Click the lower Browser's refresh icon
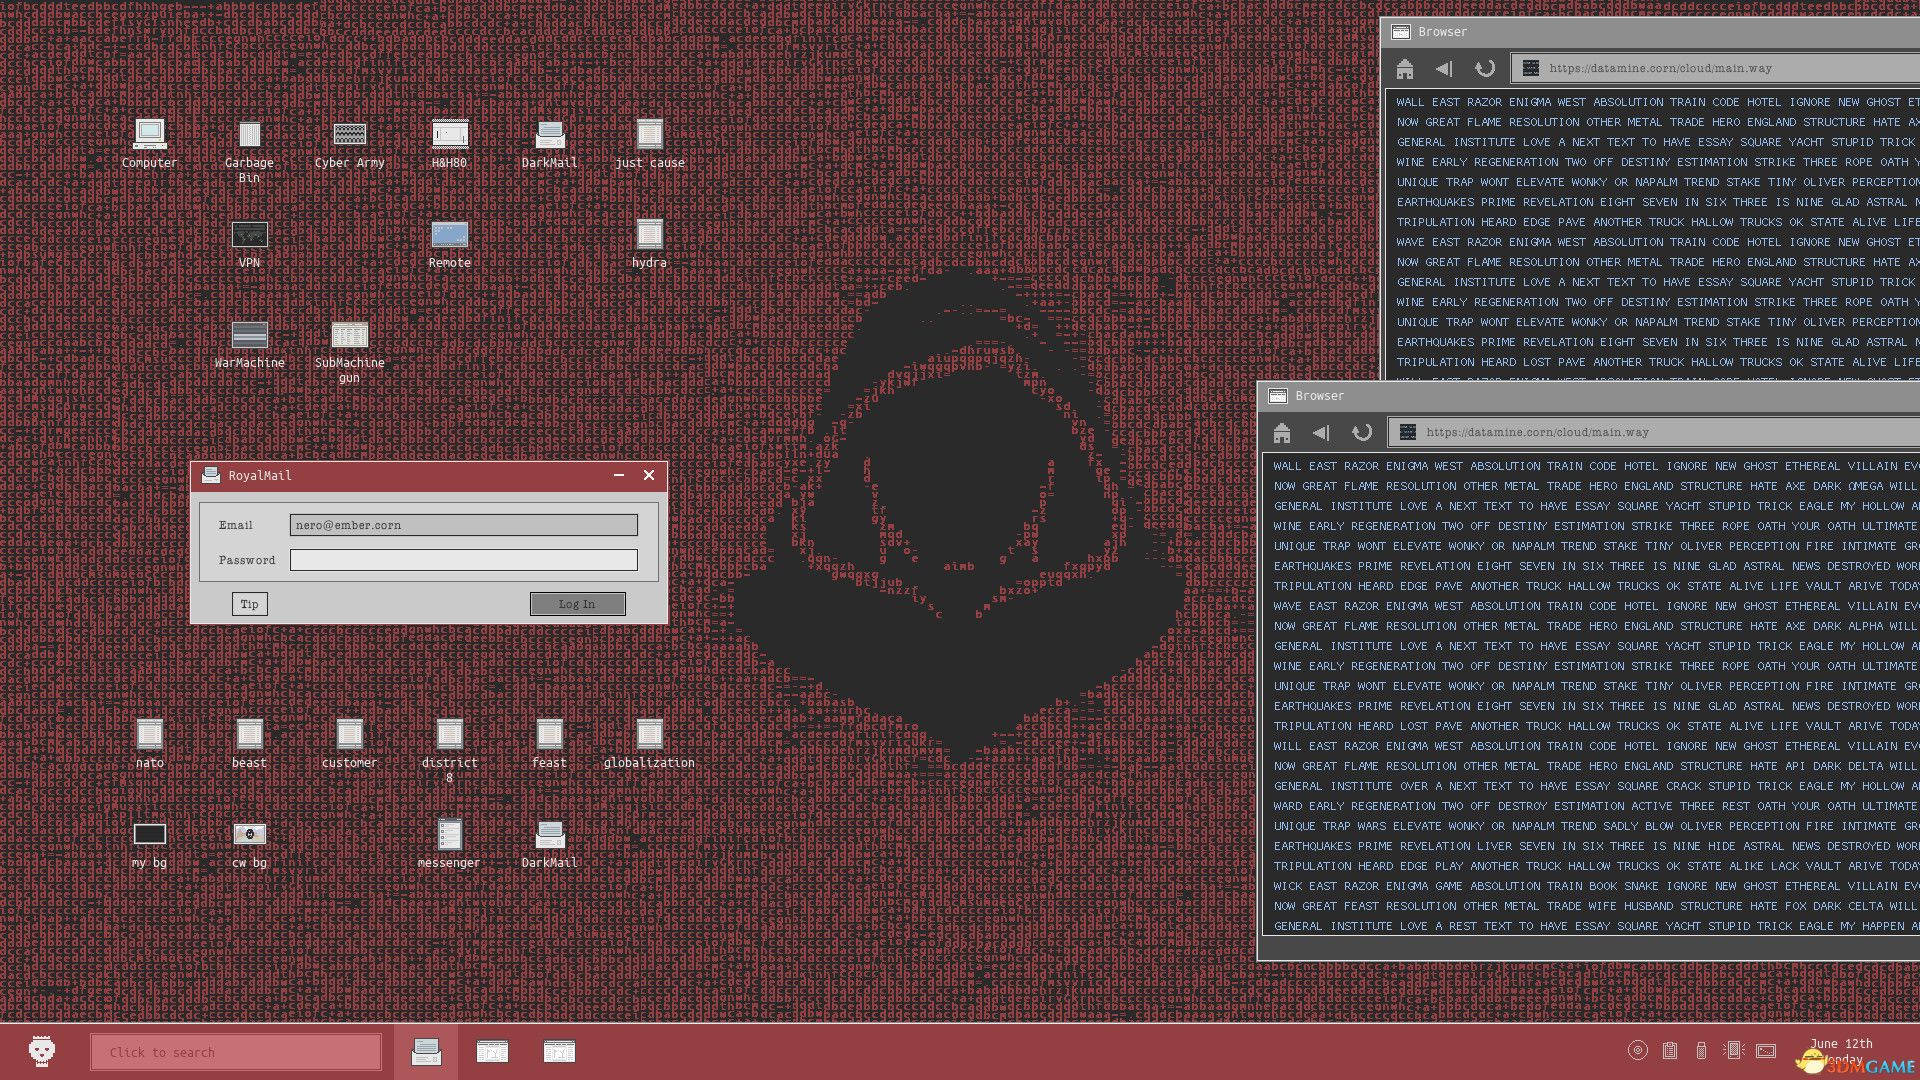This screenshot has width=1920, height=1080. pos(1361,432)
